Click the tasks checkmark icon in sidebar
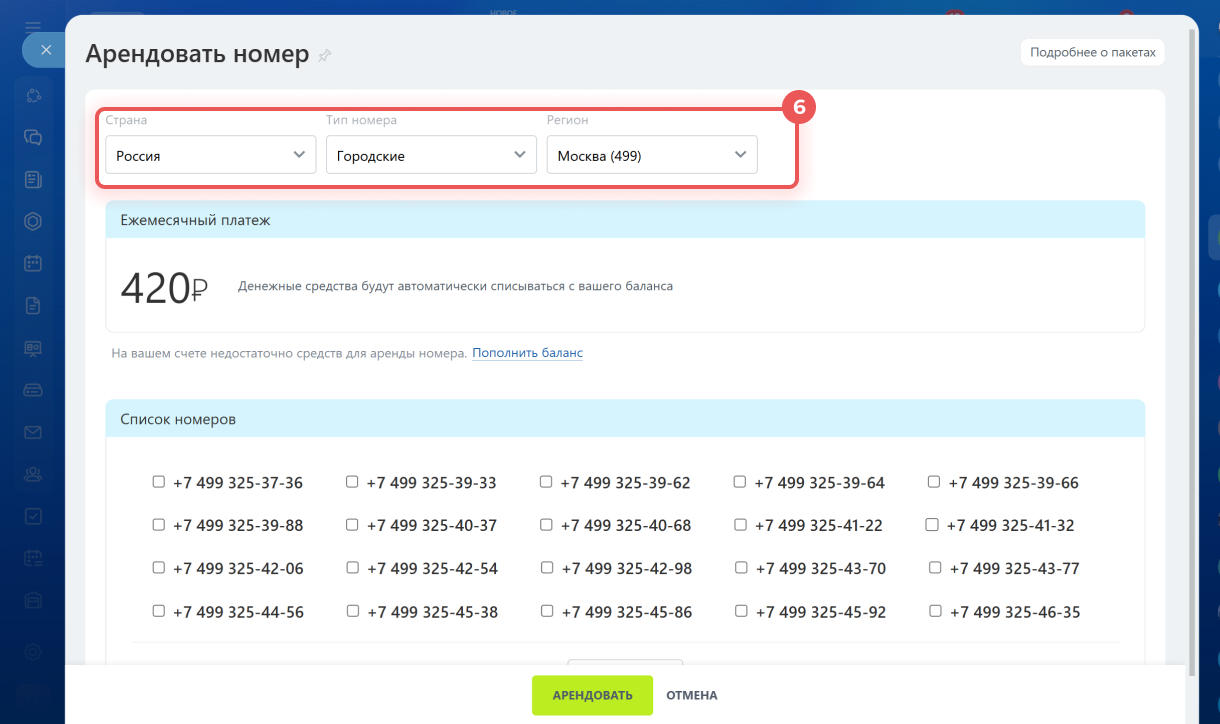Viewport: 1220px width, 724px height. tap(33, 516)
